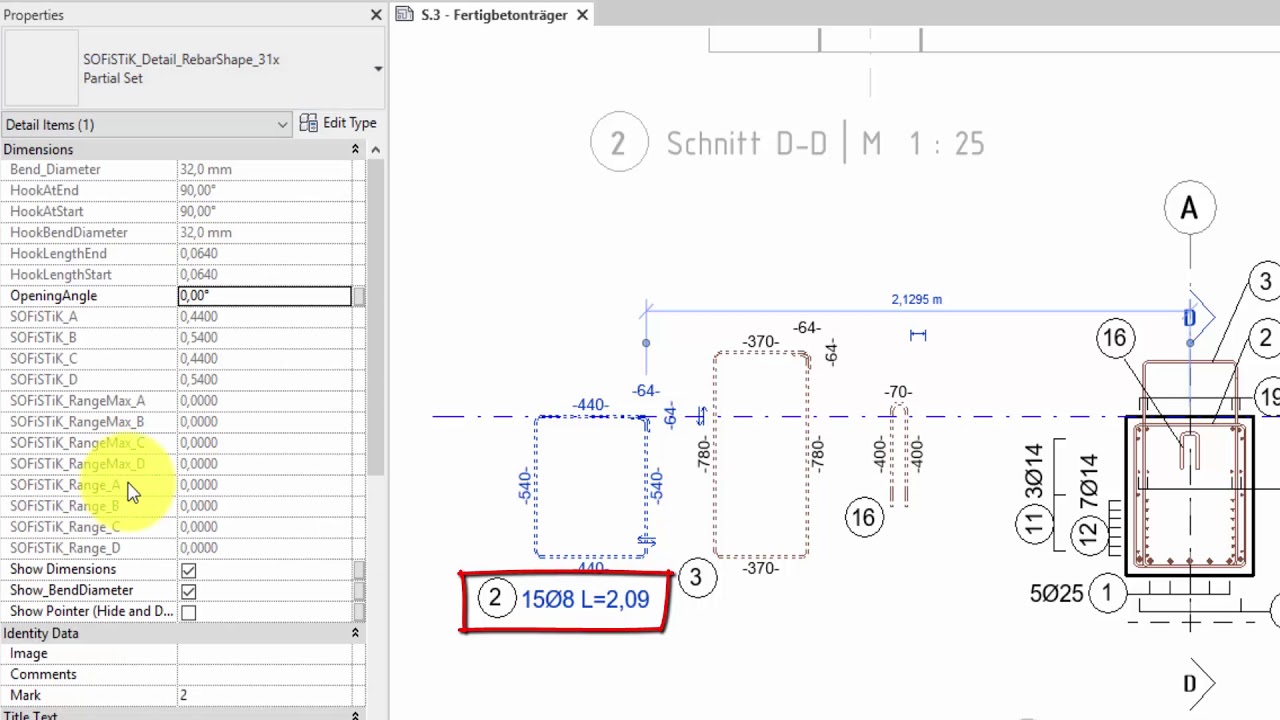Screen dimensions: 1280x720
Task: Select the SOFiSTiK_Range_D parameter label
Action: click(x=65, y=548)
